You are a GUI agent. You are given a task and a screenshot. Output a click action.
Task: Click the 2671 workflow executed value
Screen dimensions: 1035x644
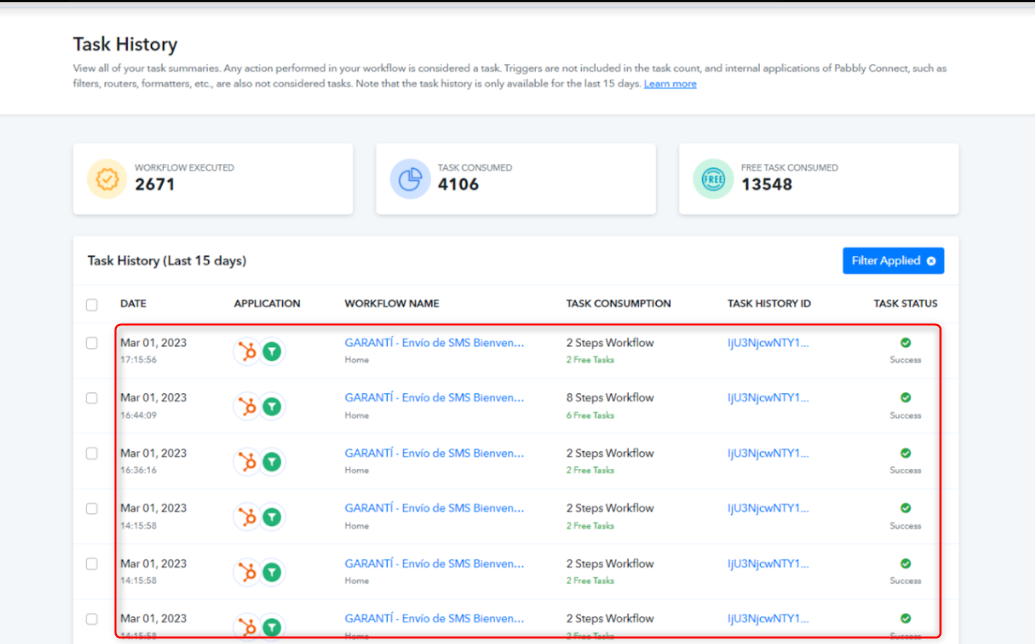(155, 185)
